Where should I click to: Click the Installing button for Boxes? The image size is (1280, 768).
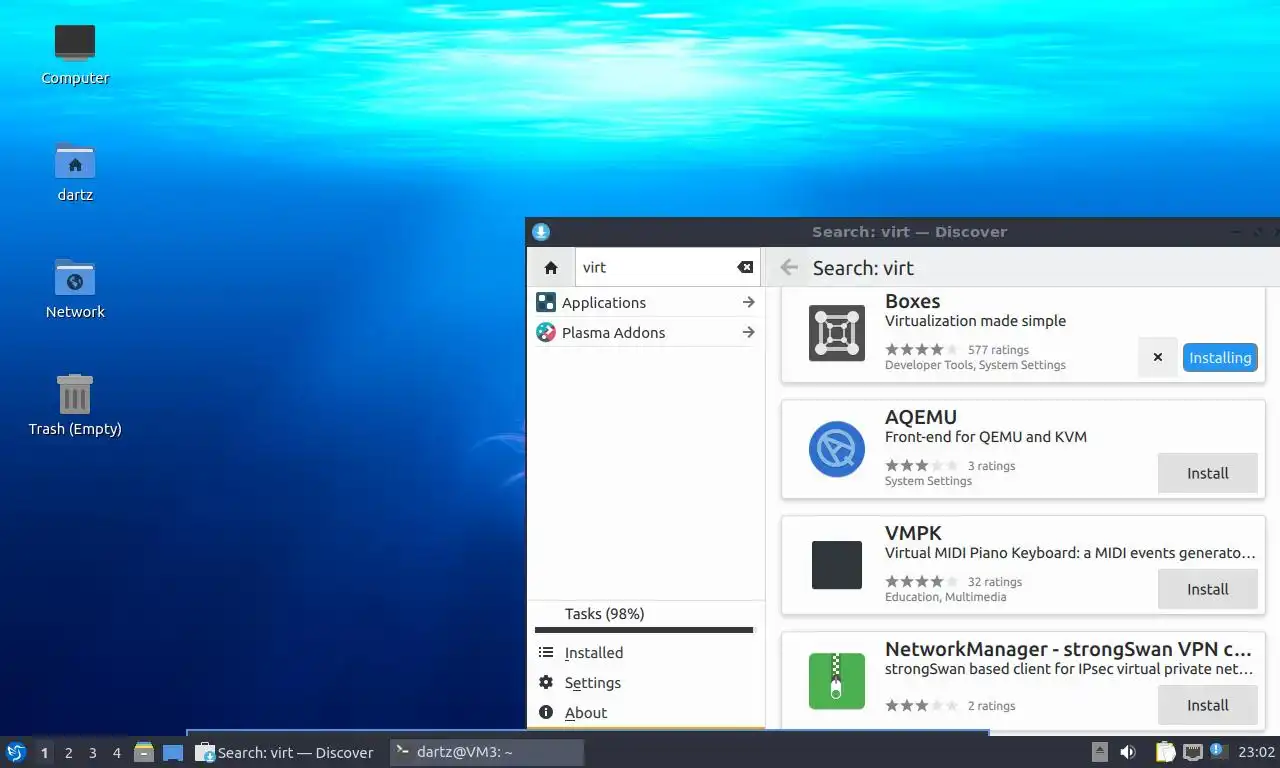[1220, 357]
